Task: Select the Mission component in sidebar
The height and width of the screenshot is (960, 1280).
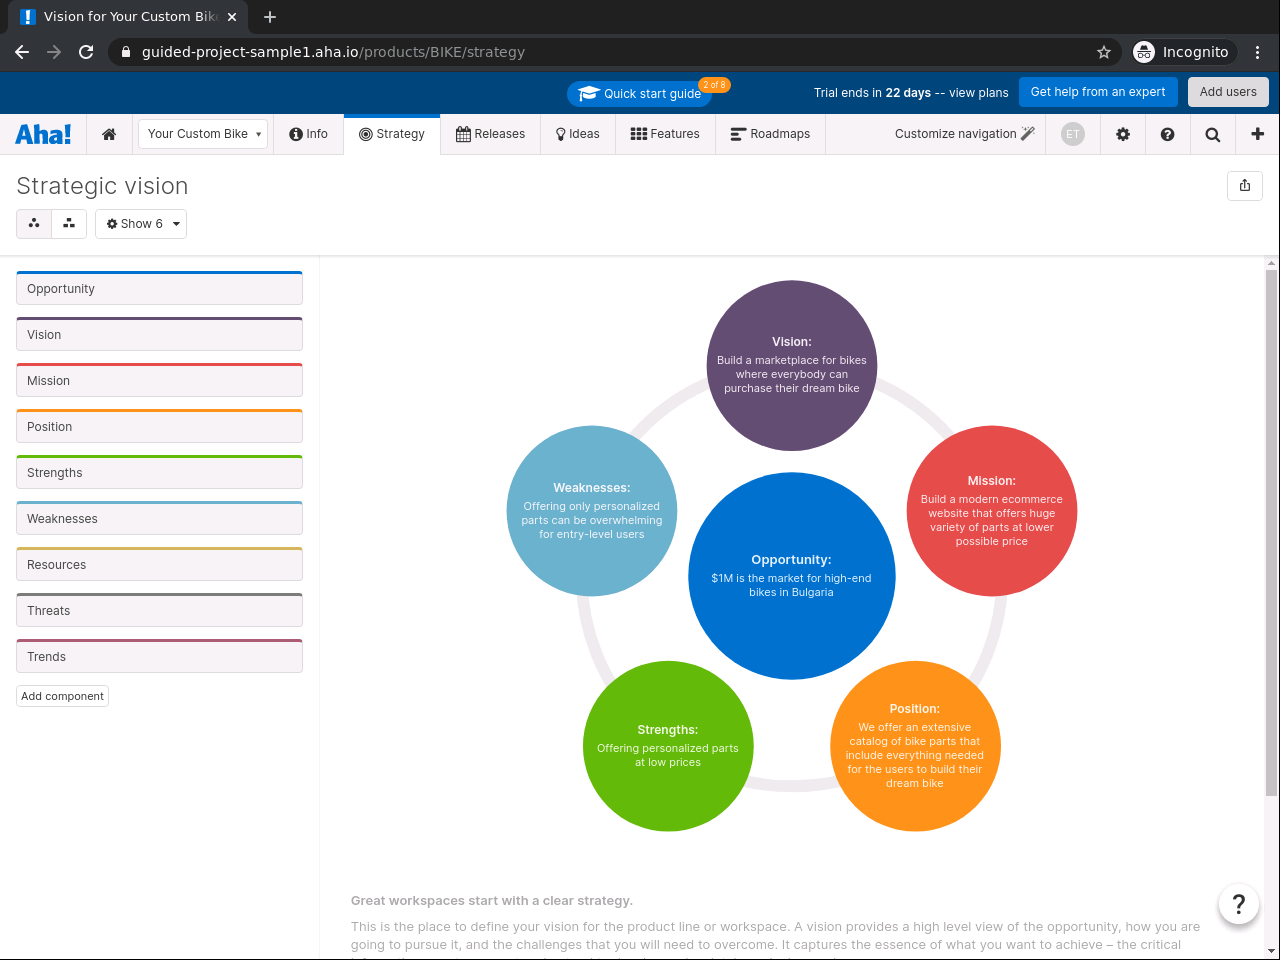Action: [159, 380]
